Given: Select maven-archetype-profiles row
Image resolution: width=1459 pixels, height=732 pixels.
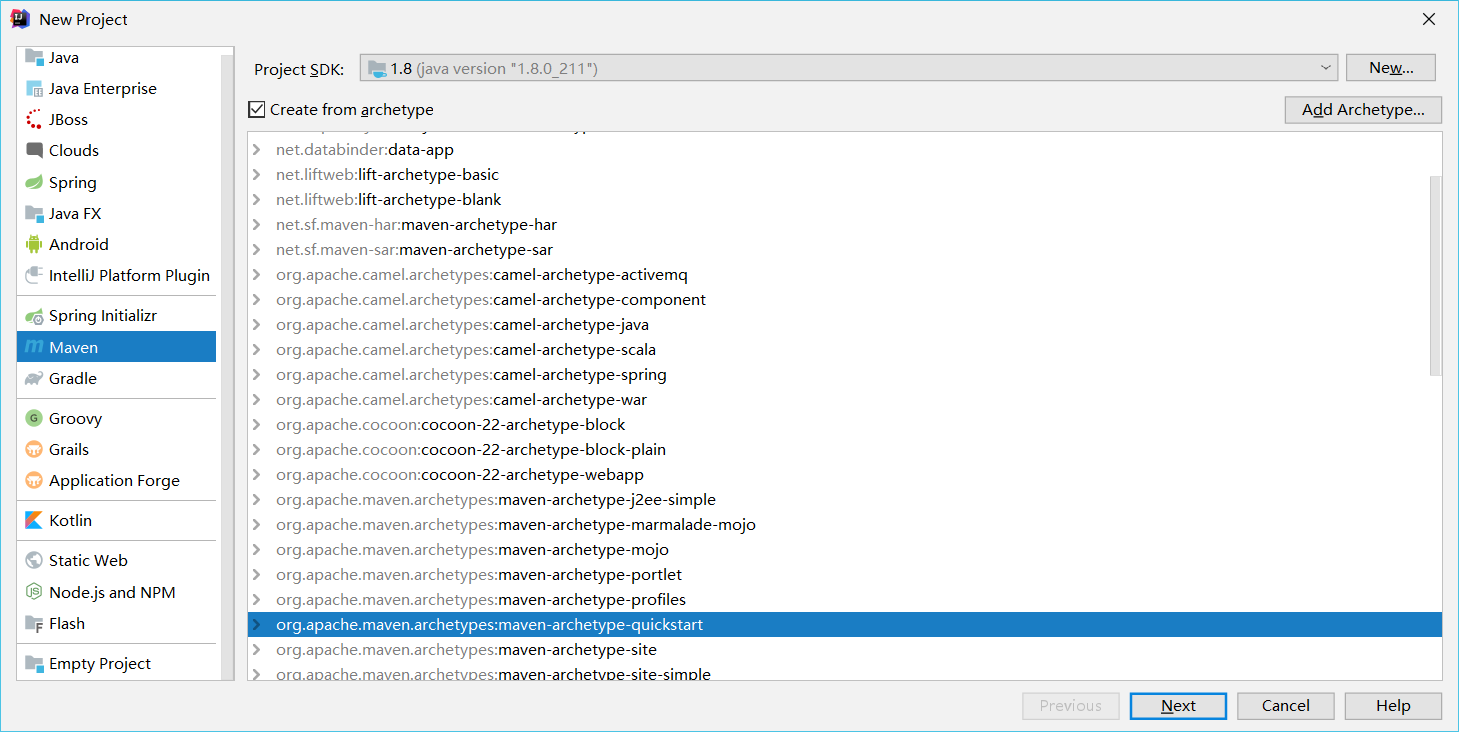Looking at the screenshot, I should 845,600.
